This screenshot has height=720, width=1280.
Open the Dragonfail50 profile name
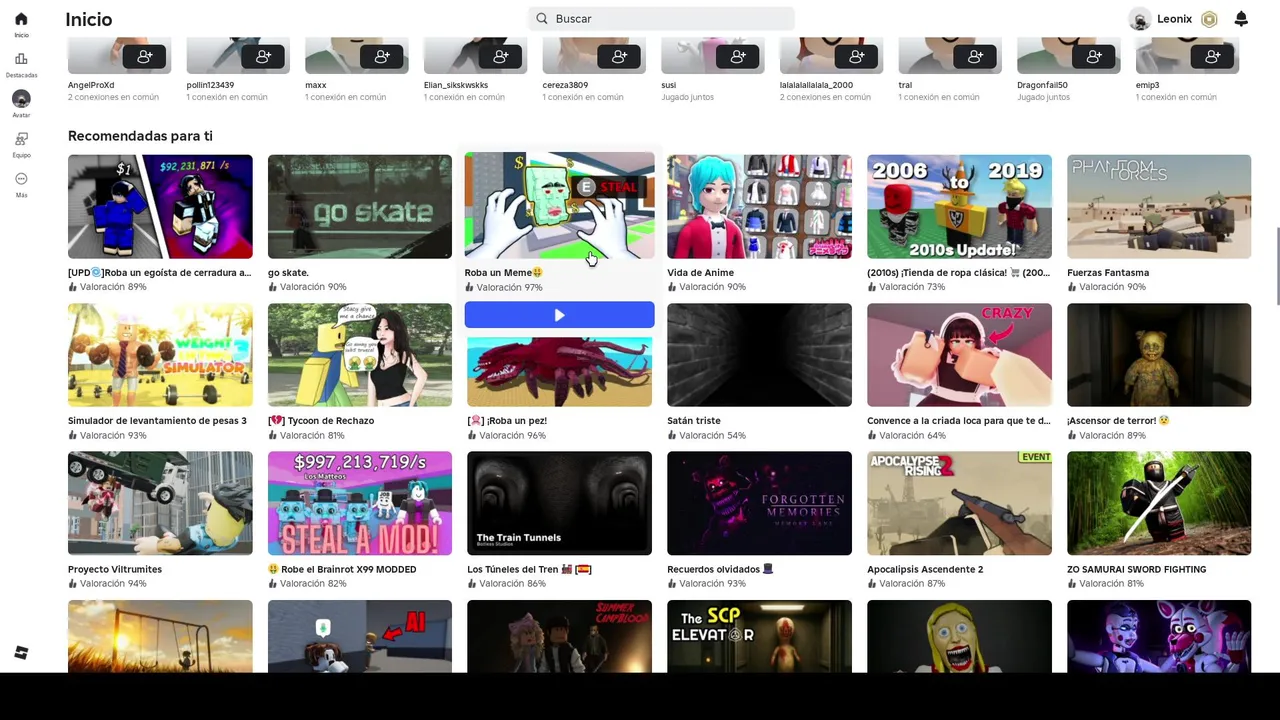click(1042, 85)
